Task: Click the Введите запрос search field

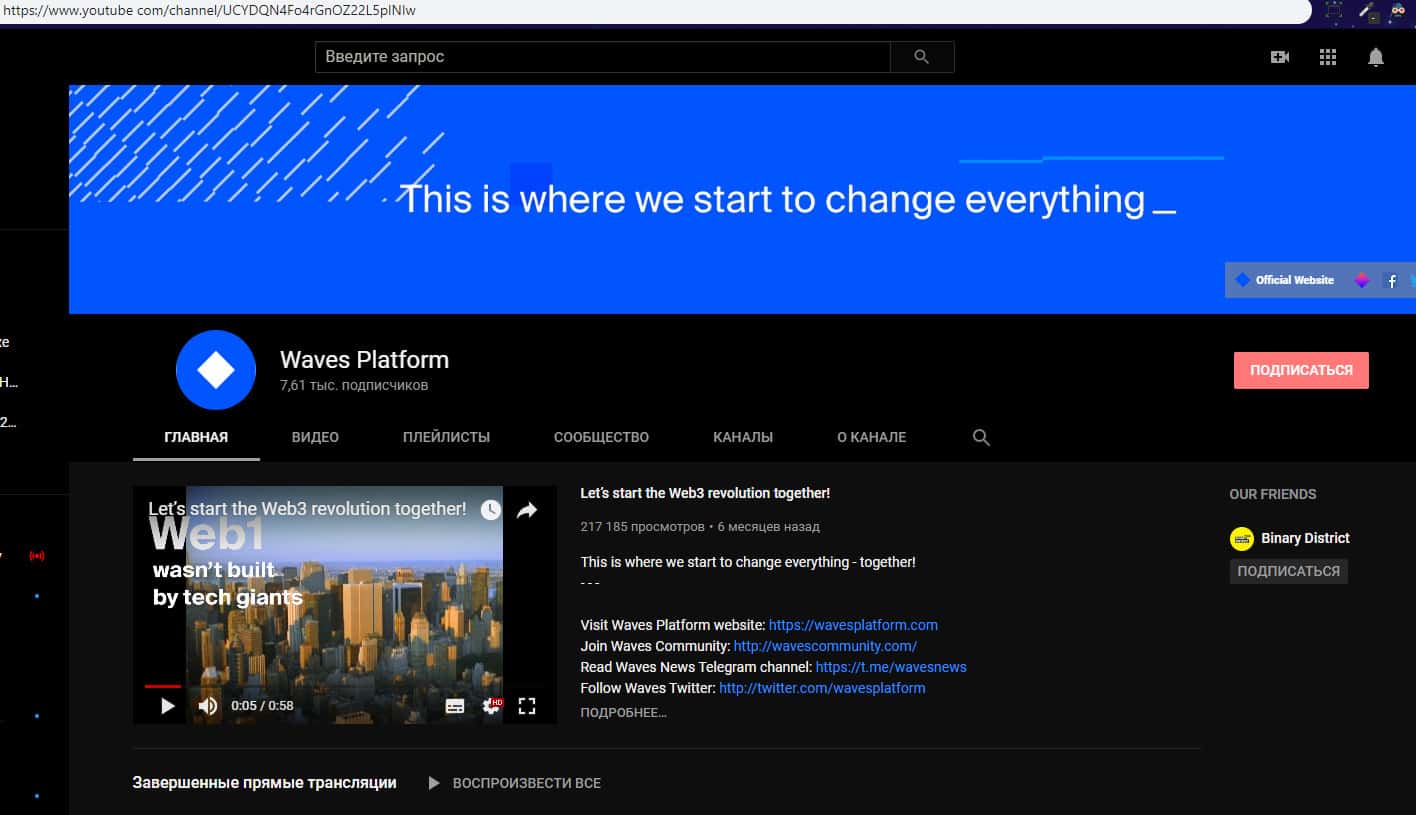Action: point(602,57)
